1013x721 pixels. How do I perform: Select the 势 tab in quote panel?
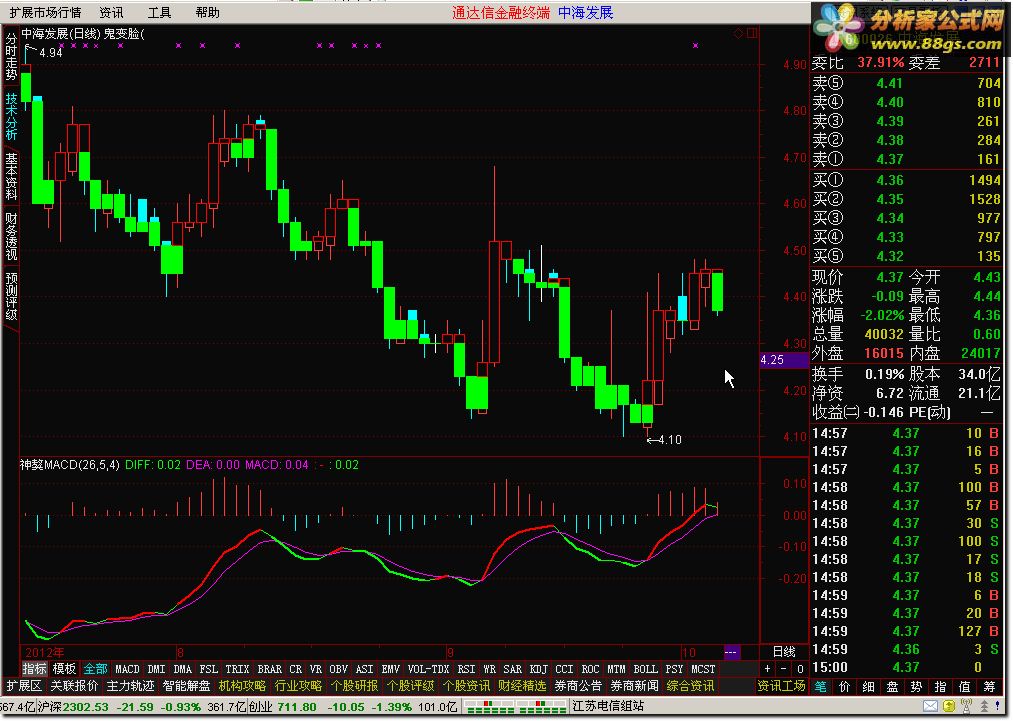click(916, 687)
